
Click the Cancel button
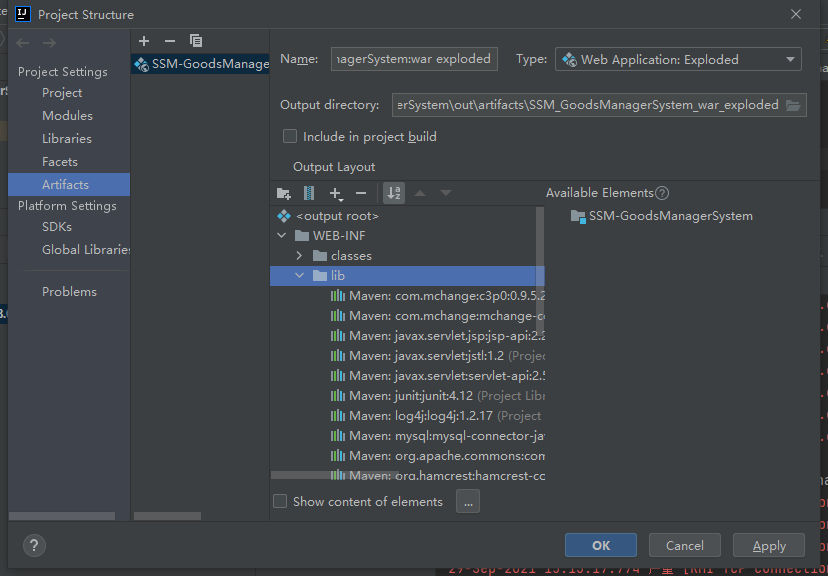point(684,545)
